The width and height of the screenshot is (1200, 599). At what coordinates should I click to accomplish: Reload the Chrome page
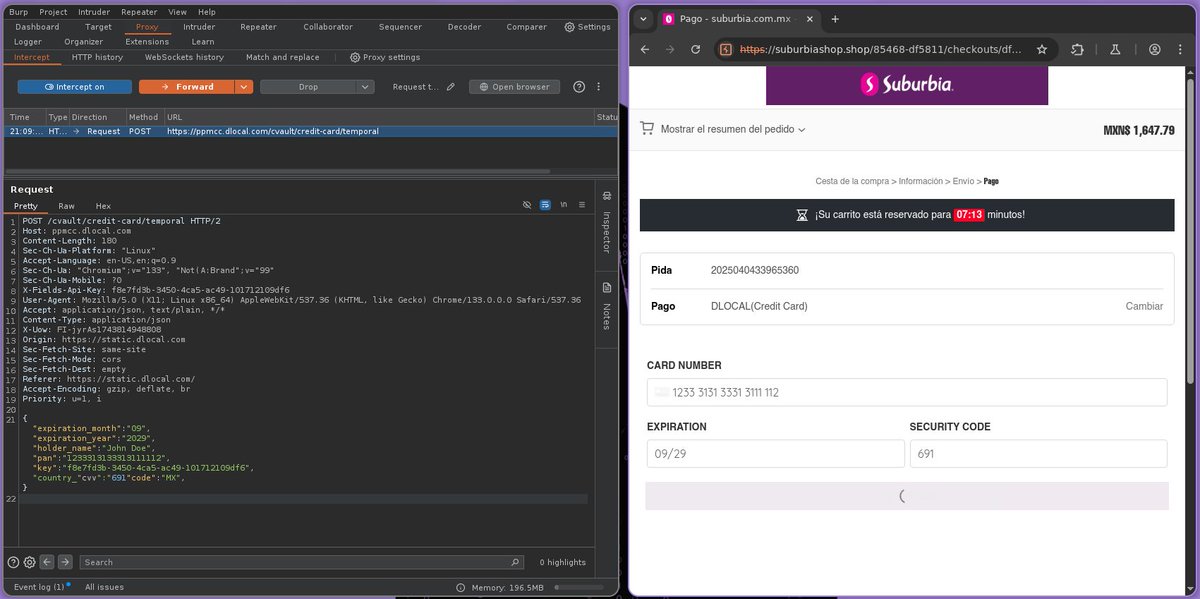[695, 49]
